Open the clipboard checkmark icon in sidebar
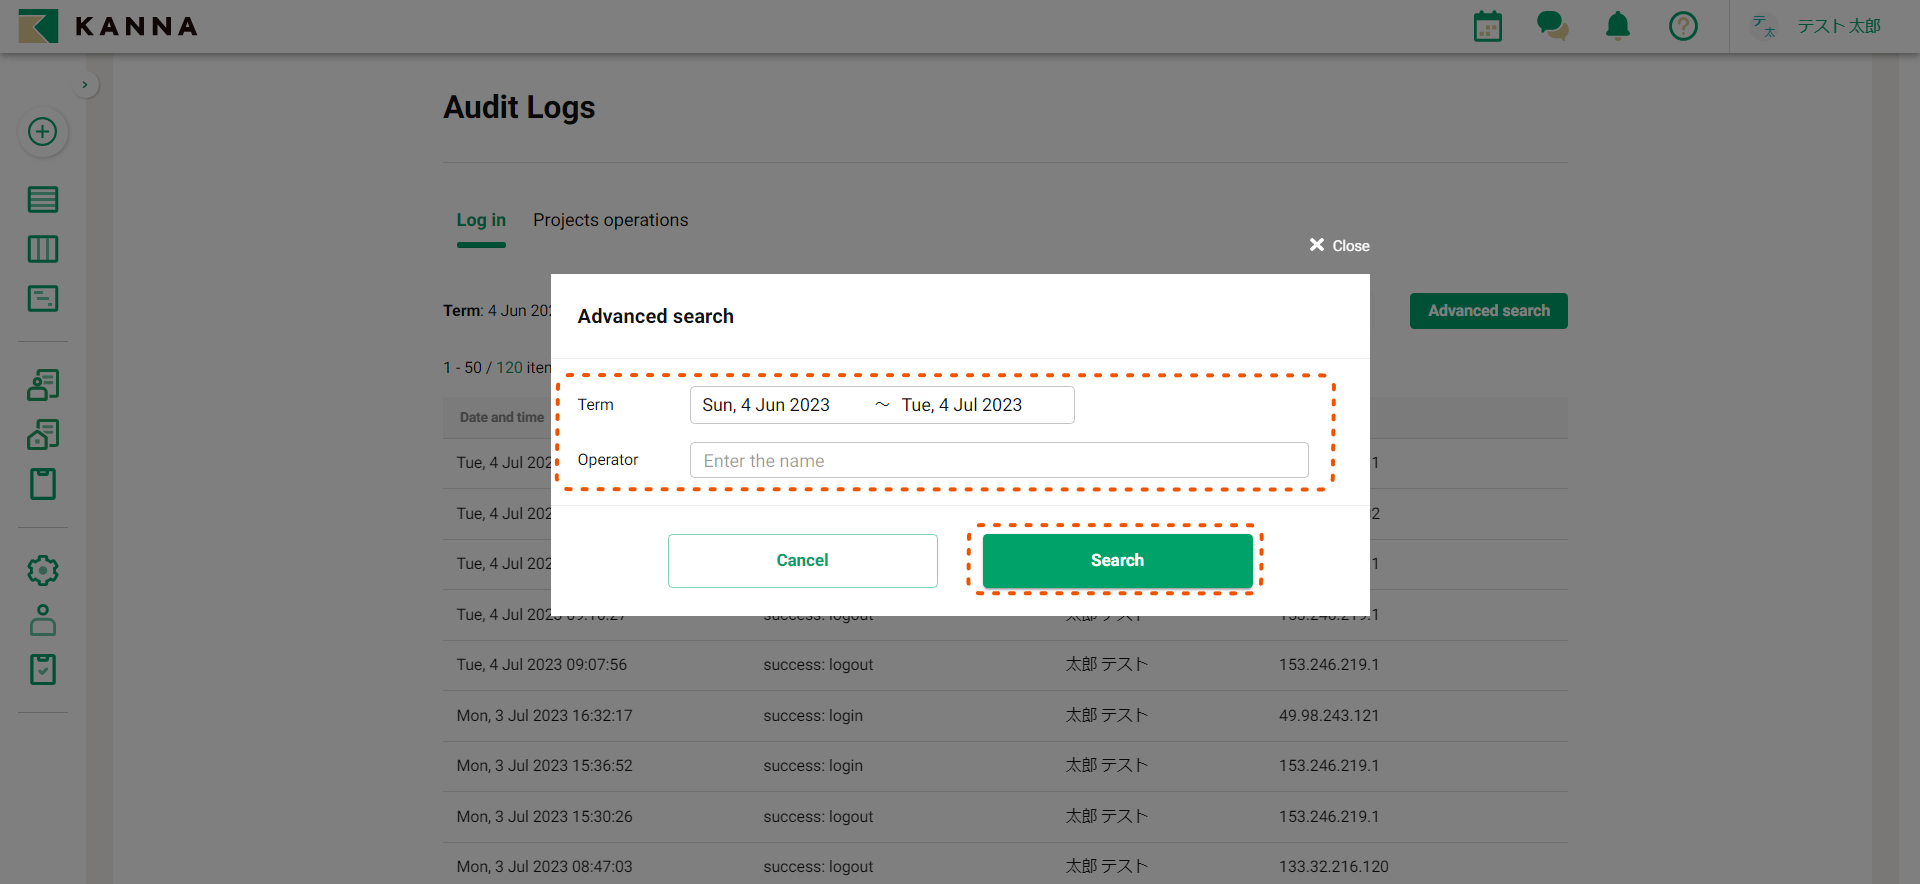 [42, 669]
